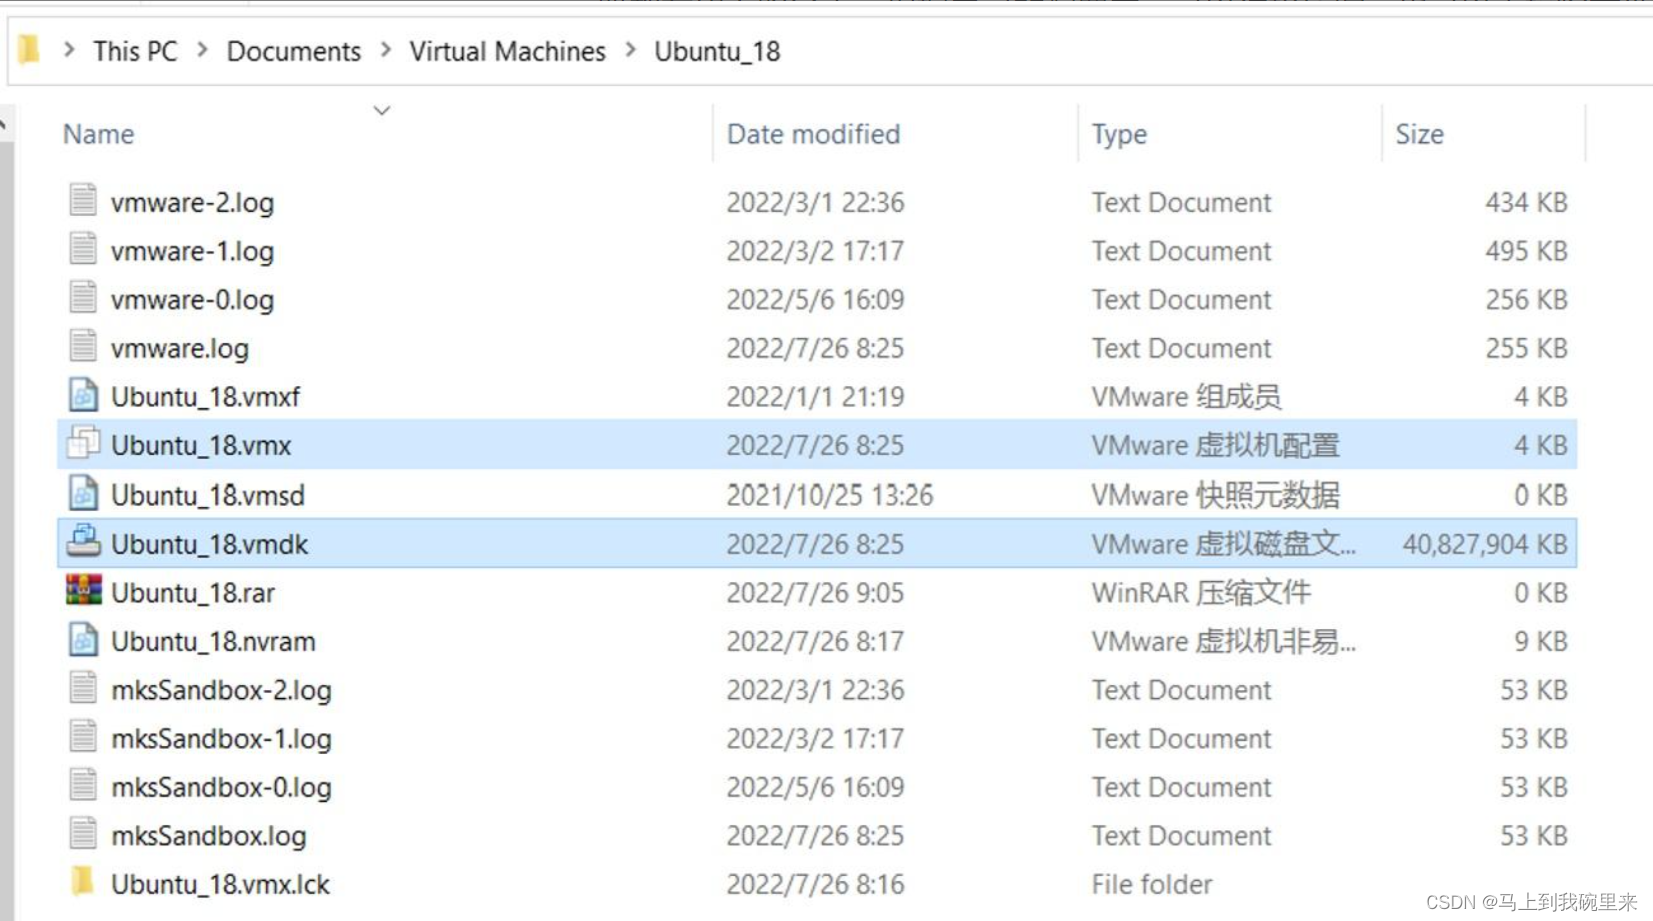1653x921 pixels.
Task: Click the folder icon in the address bar
Action: [29, 49]
